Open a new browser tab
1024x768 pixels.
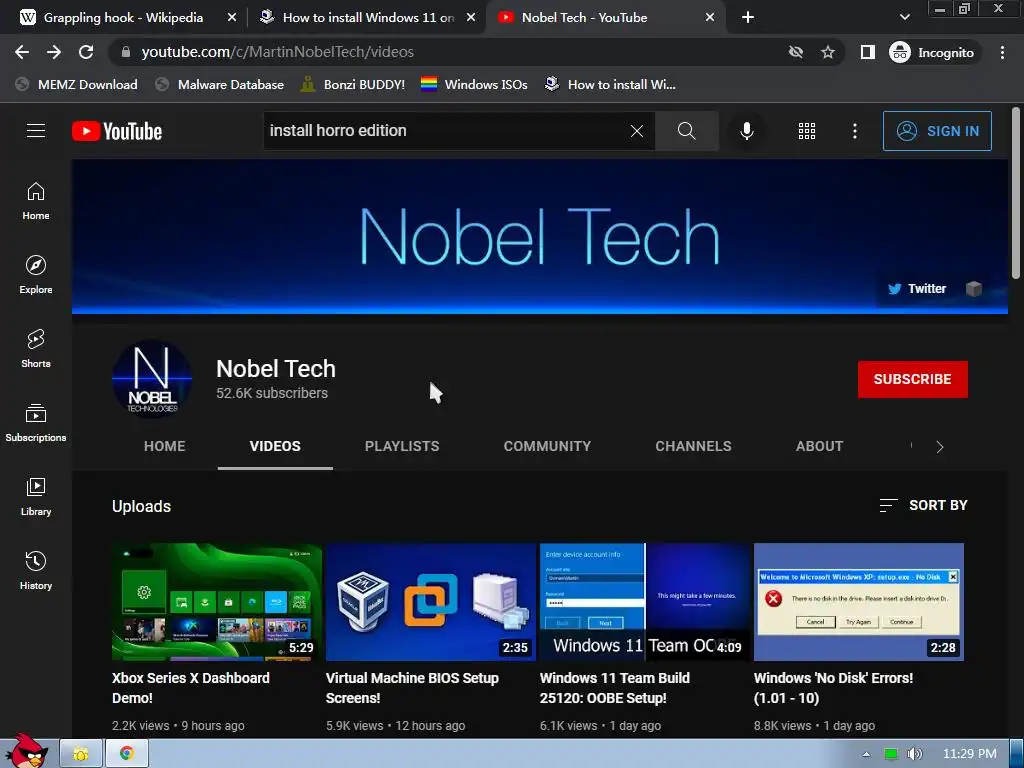pyautogui.click(x=748, y=18)
